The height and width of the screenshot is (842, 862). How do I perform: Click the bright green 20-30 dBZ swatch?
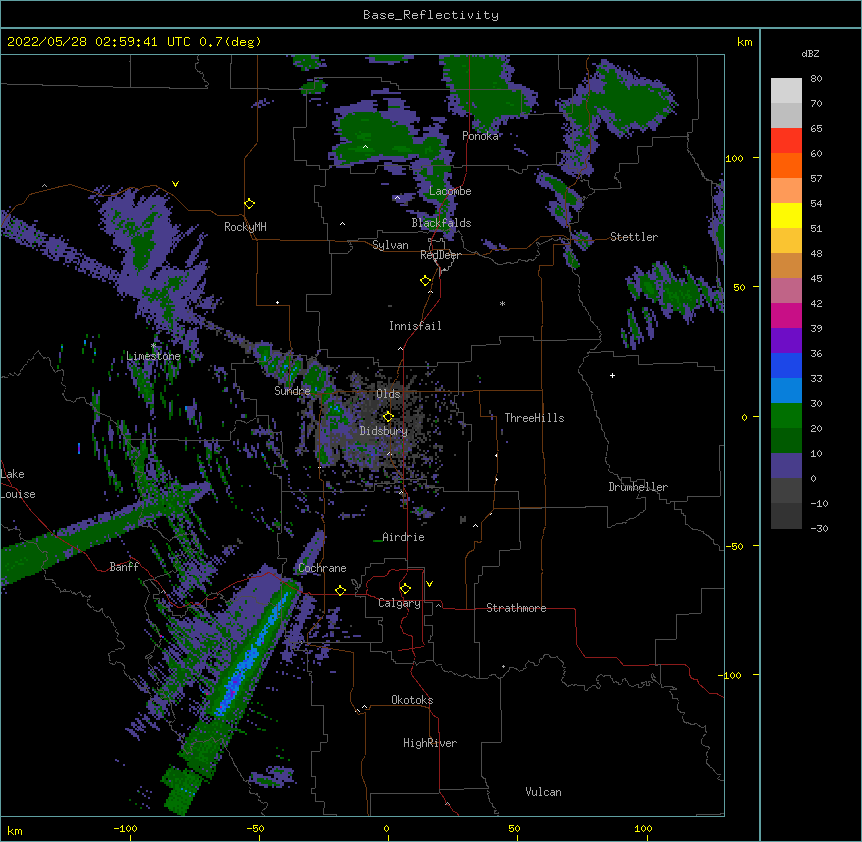pyautogui.click(x=786, y=416)
